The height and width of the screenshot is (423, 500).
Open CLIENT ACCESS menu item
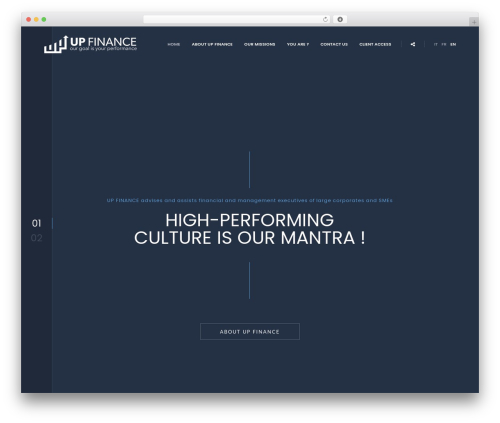click(375, 44)
